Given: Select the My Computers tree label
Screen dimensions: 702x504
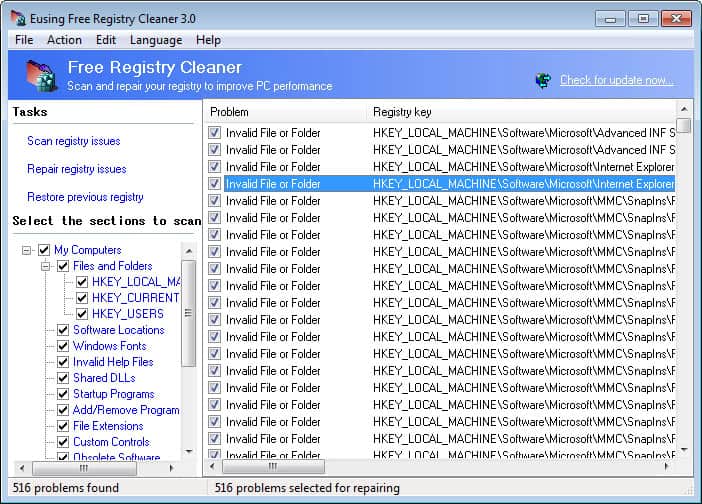Looking at the screenshot, I should (88, 250).
